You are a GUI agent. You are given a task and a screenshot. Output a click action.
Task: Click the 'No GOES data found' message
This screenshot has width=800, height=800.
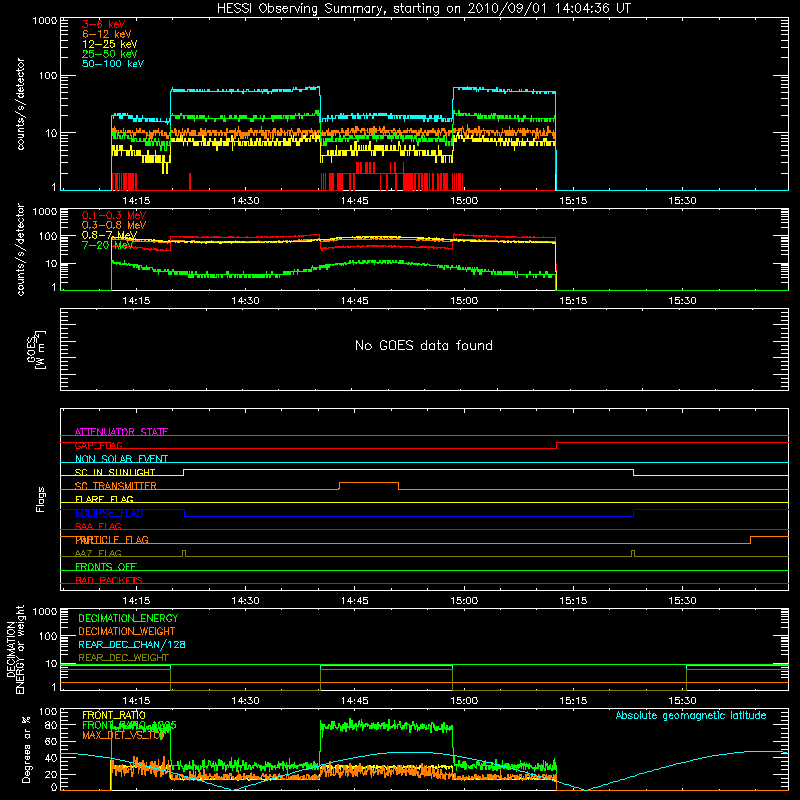click(x=423, y=345)
